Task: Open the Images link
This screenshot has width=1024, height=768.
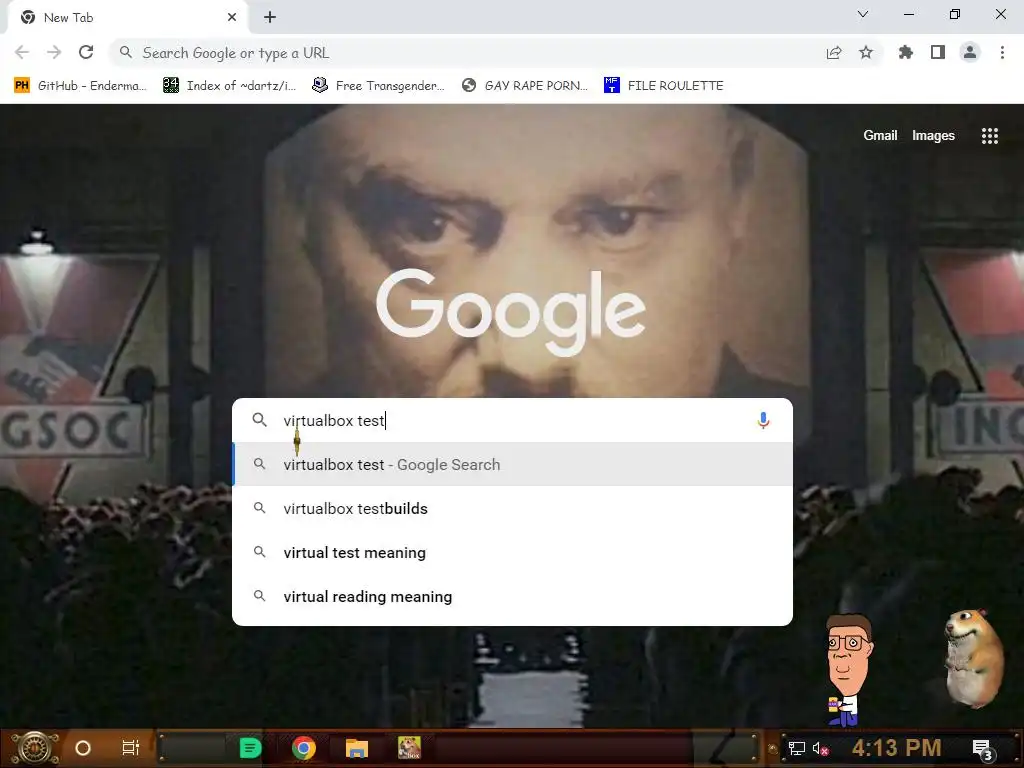Action: coord(933,135)
